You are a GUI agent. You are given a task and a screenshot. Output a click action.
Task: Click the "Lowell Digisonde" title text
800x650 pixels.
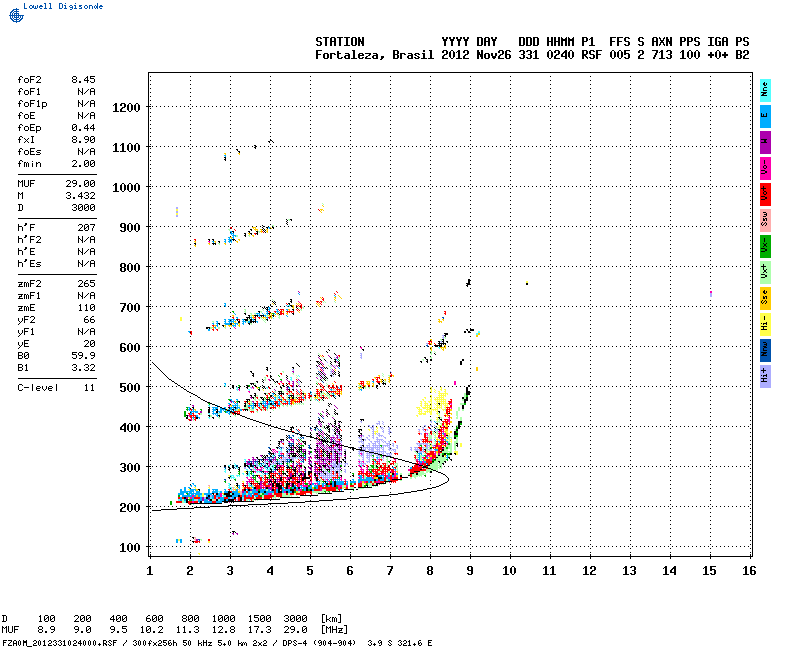pyautogui.click(x=63, y=6)
